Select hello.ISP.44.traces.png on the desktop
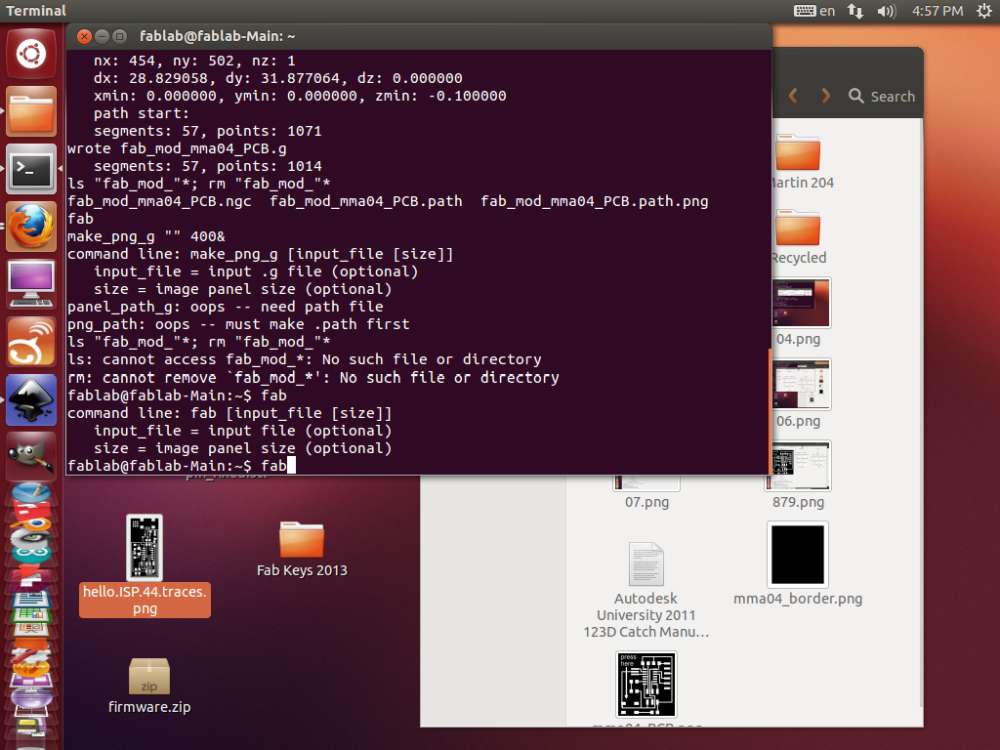Viewport: 1000px width, 750px height. point(145,566)
